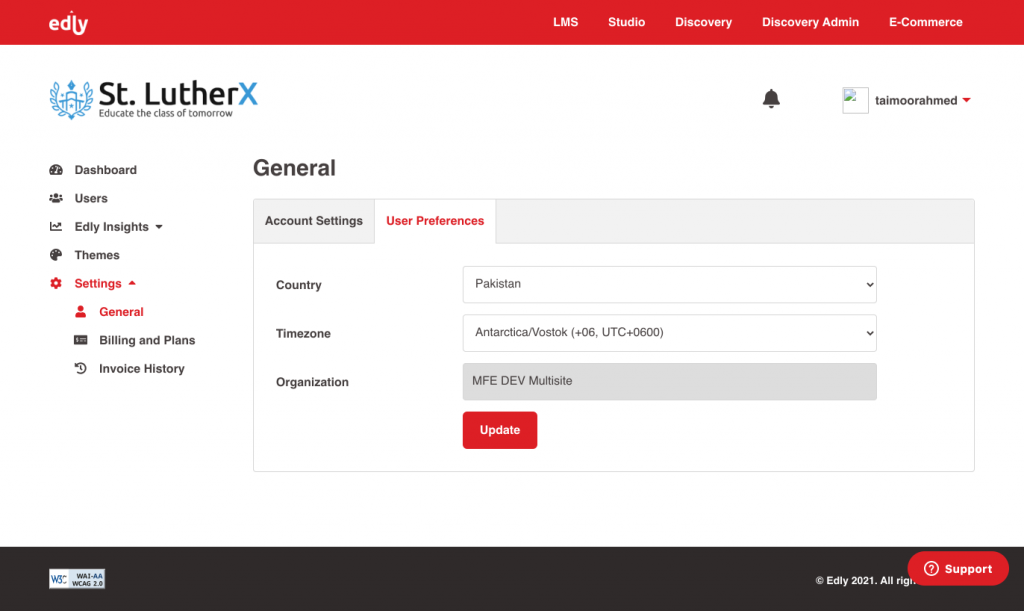The height and width of the screenshot is (611, 1024).
Task: Open the notifications bell
Action: (771, 99)
